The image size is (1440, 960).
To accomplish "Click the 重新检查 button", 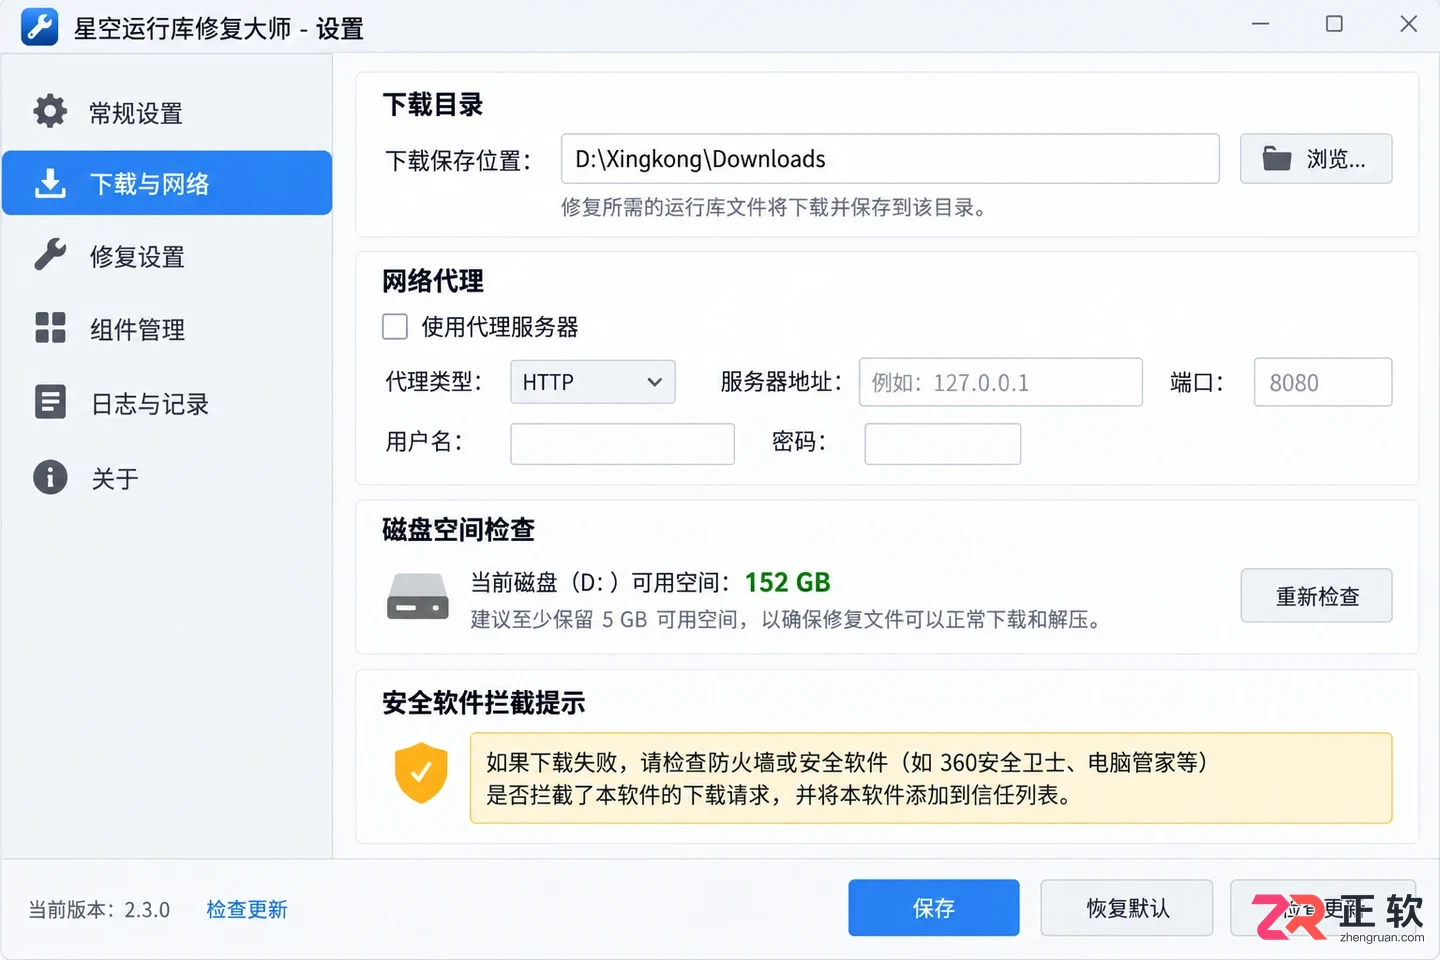I will point(1316,596).
